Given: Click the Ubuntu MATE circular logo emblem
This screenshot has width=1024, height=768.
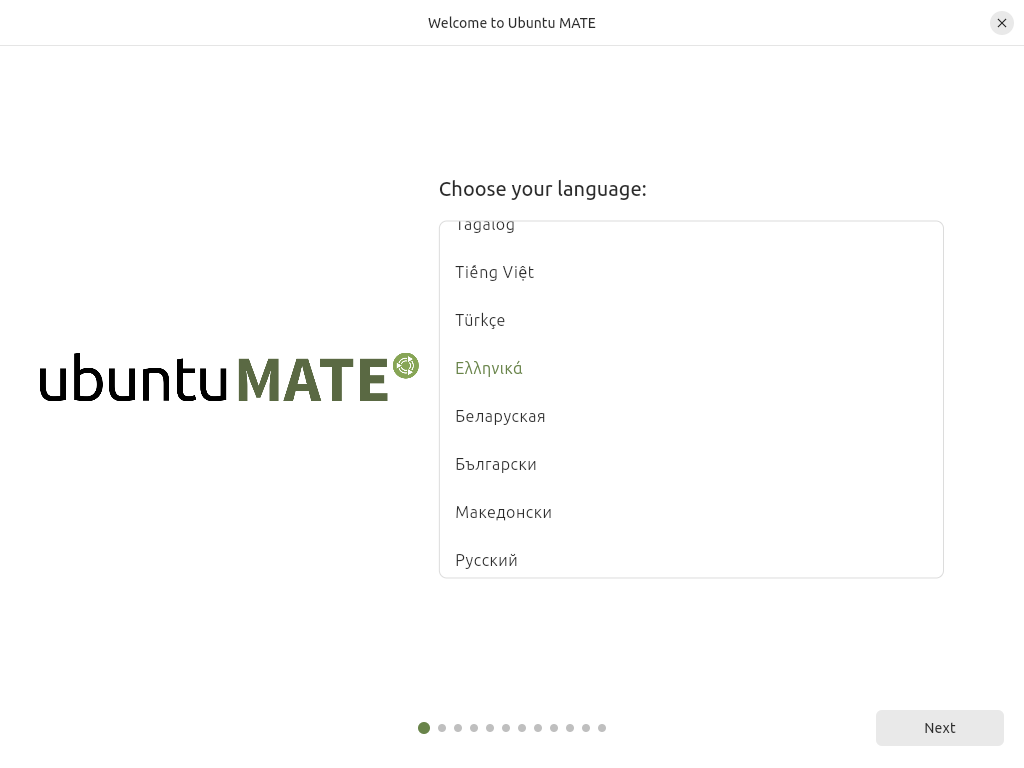Looking at the screenshot, I should [x=405, y=366].
